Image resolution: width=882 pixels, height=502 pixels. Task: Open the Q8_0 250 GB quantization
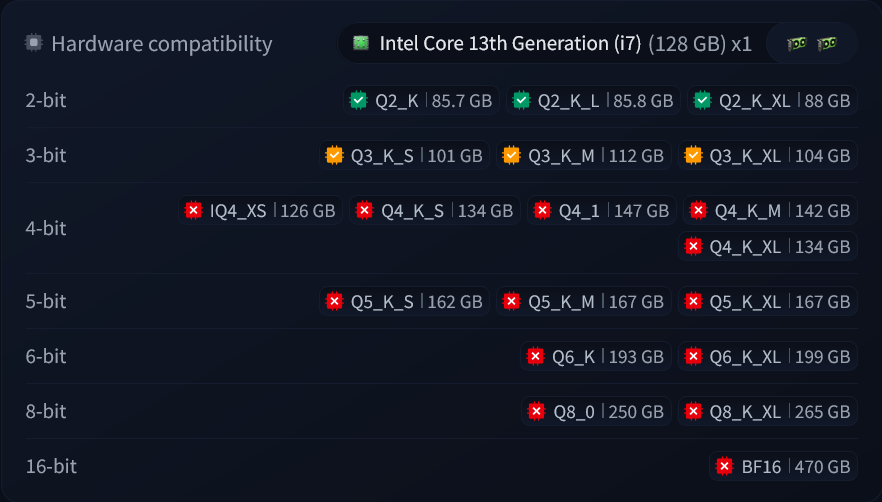(596, 411)
